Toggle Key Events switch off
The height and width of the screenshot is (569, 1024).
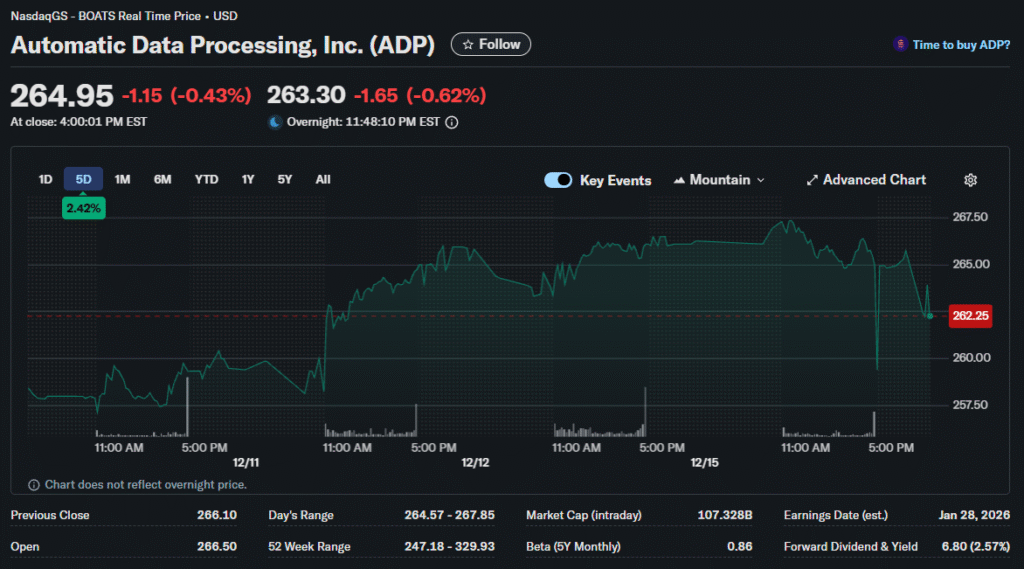[x=558, y=180]
